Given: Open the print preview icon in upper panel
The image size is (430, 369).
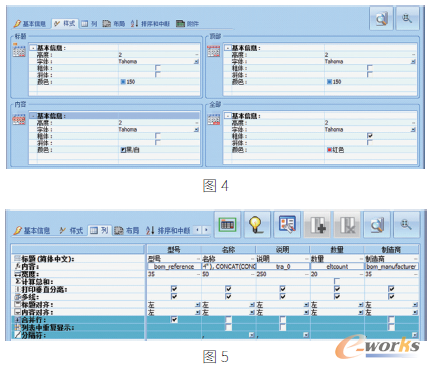Looking at the screenshot, I should click(381, 19).
